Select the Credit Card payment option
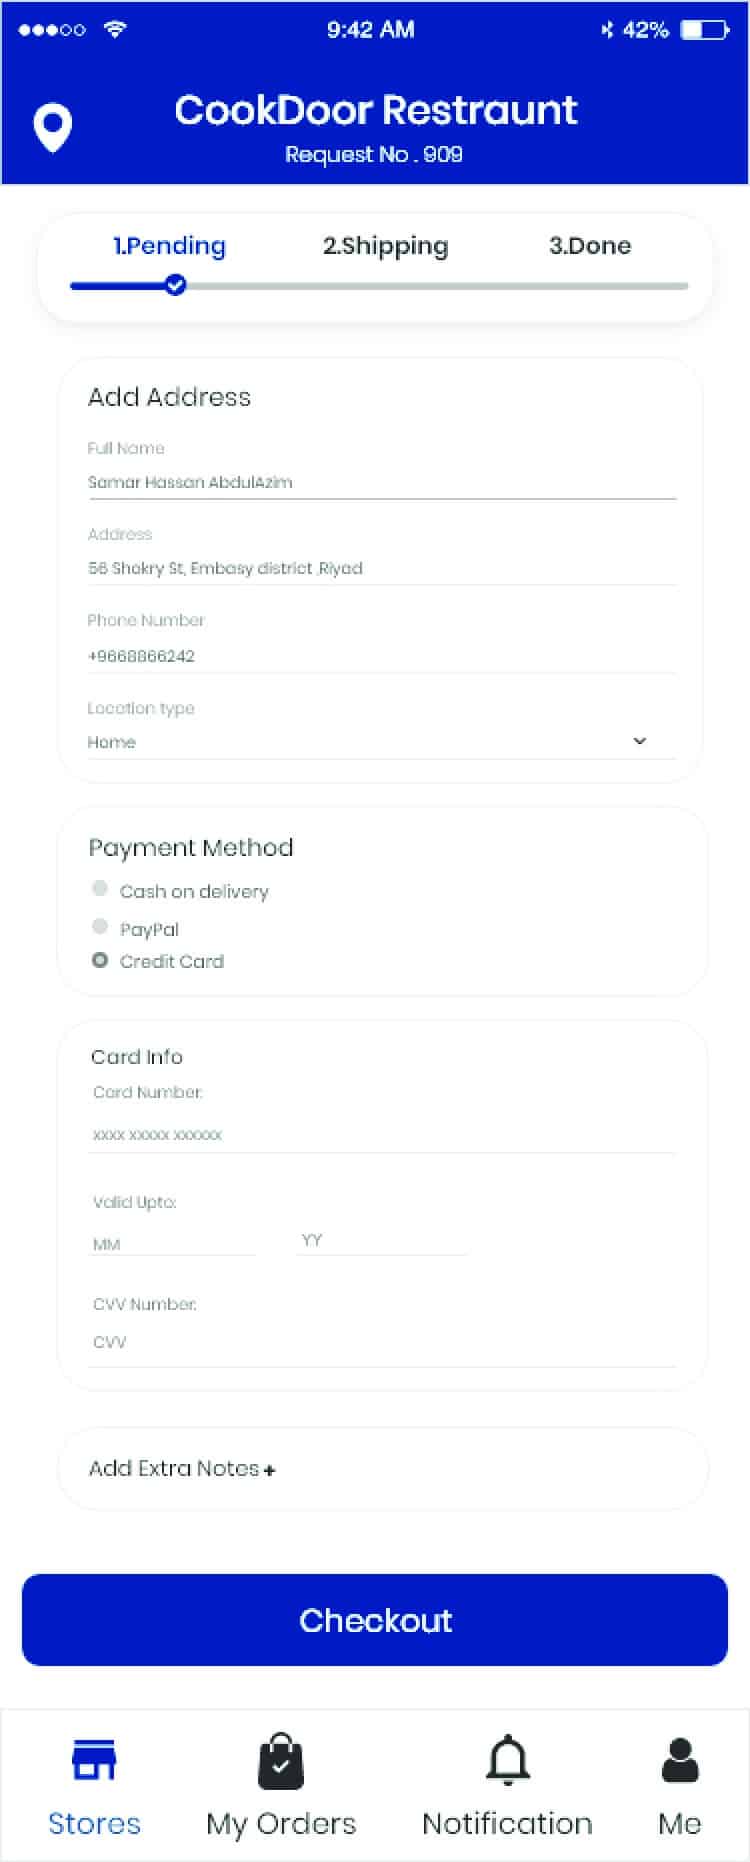This screenshot has width=750, height=1862. click(x=100, y=960)
